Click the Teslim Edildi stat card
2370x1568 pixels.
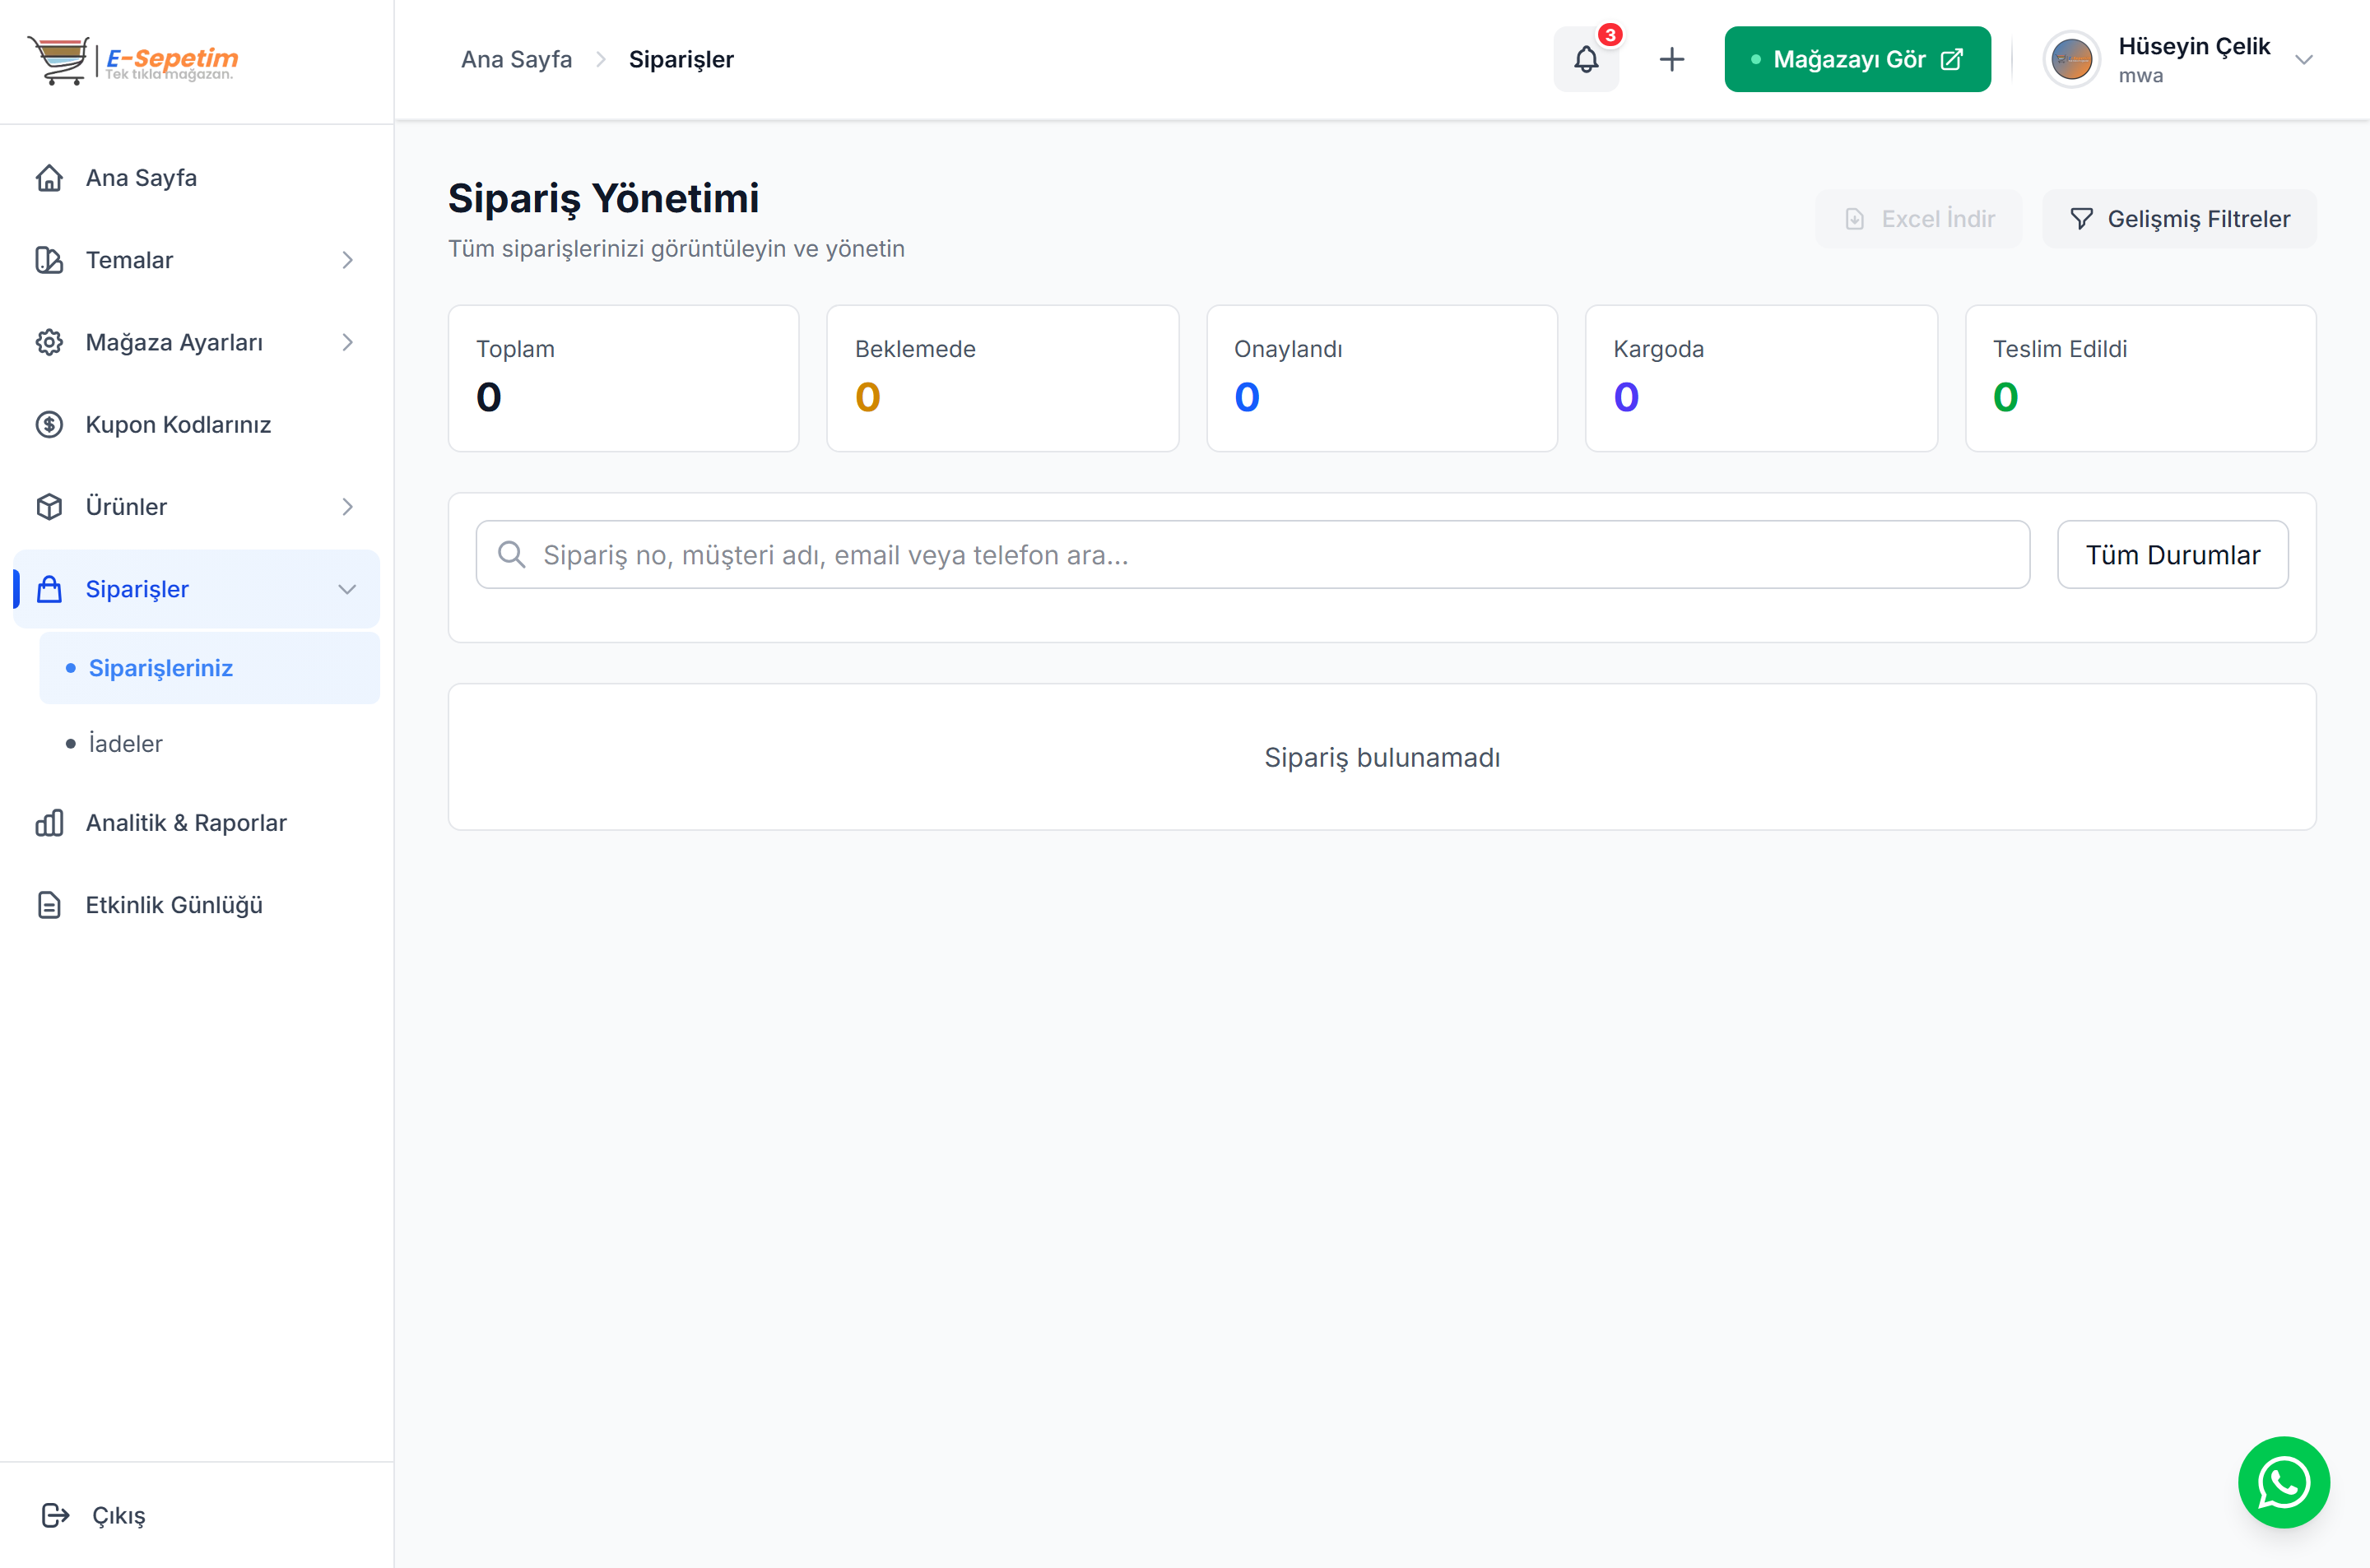click(2140, 378)
